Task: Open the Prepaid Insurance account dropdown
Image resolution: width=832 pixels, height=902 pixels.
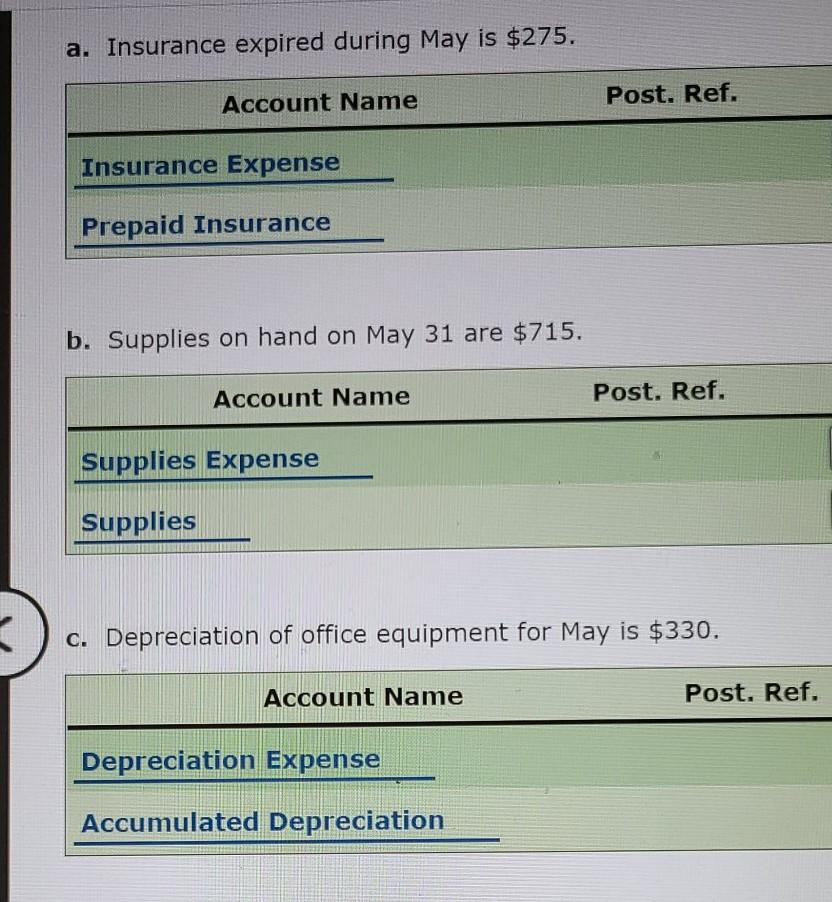Action: (x=228, y=227)
